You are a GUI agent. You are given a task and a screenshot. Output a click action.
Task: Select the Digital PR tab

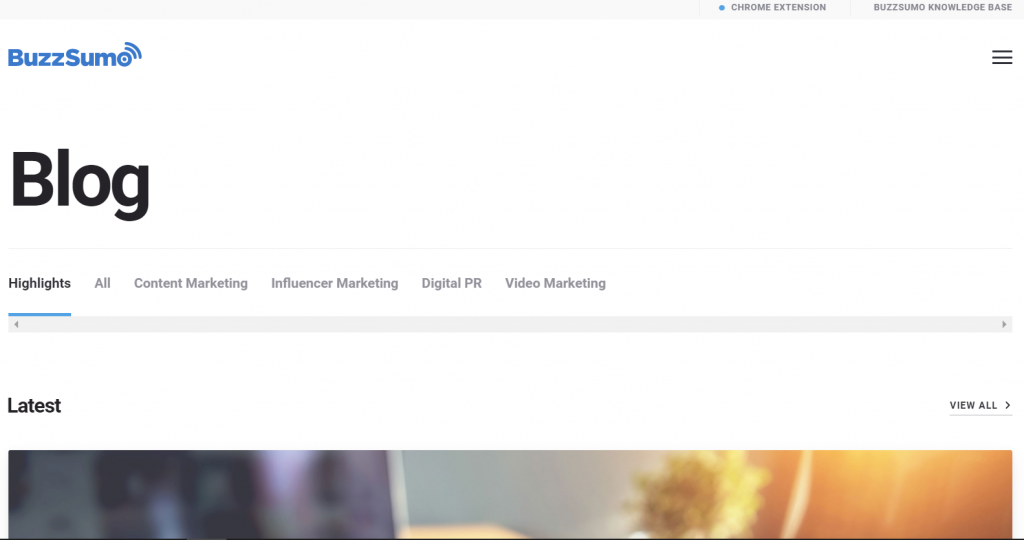(451, 283)
